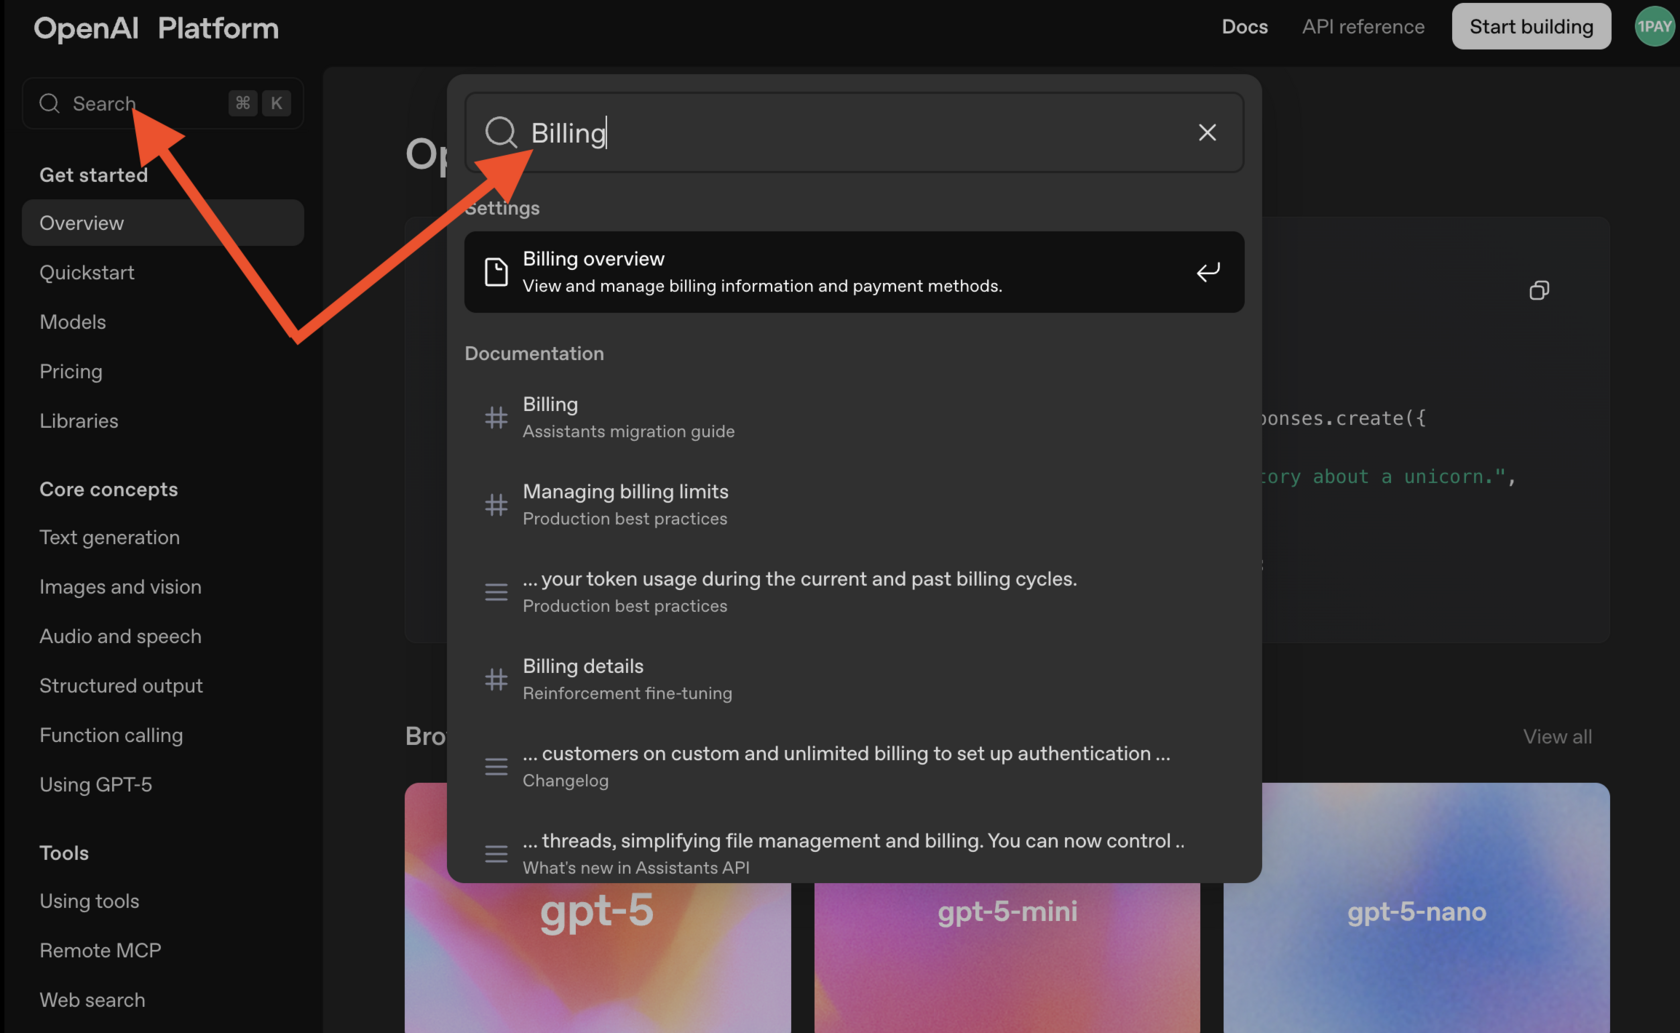Click into the Billing search input
This screenshot has height=1033, width=1680.
click(854, 132)
